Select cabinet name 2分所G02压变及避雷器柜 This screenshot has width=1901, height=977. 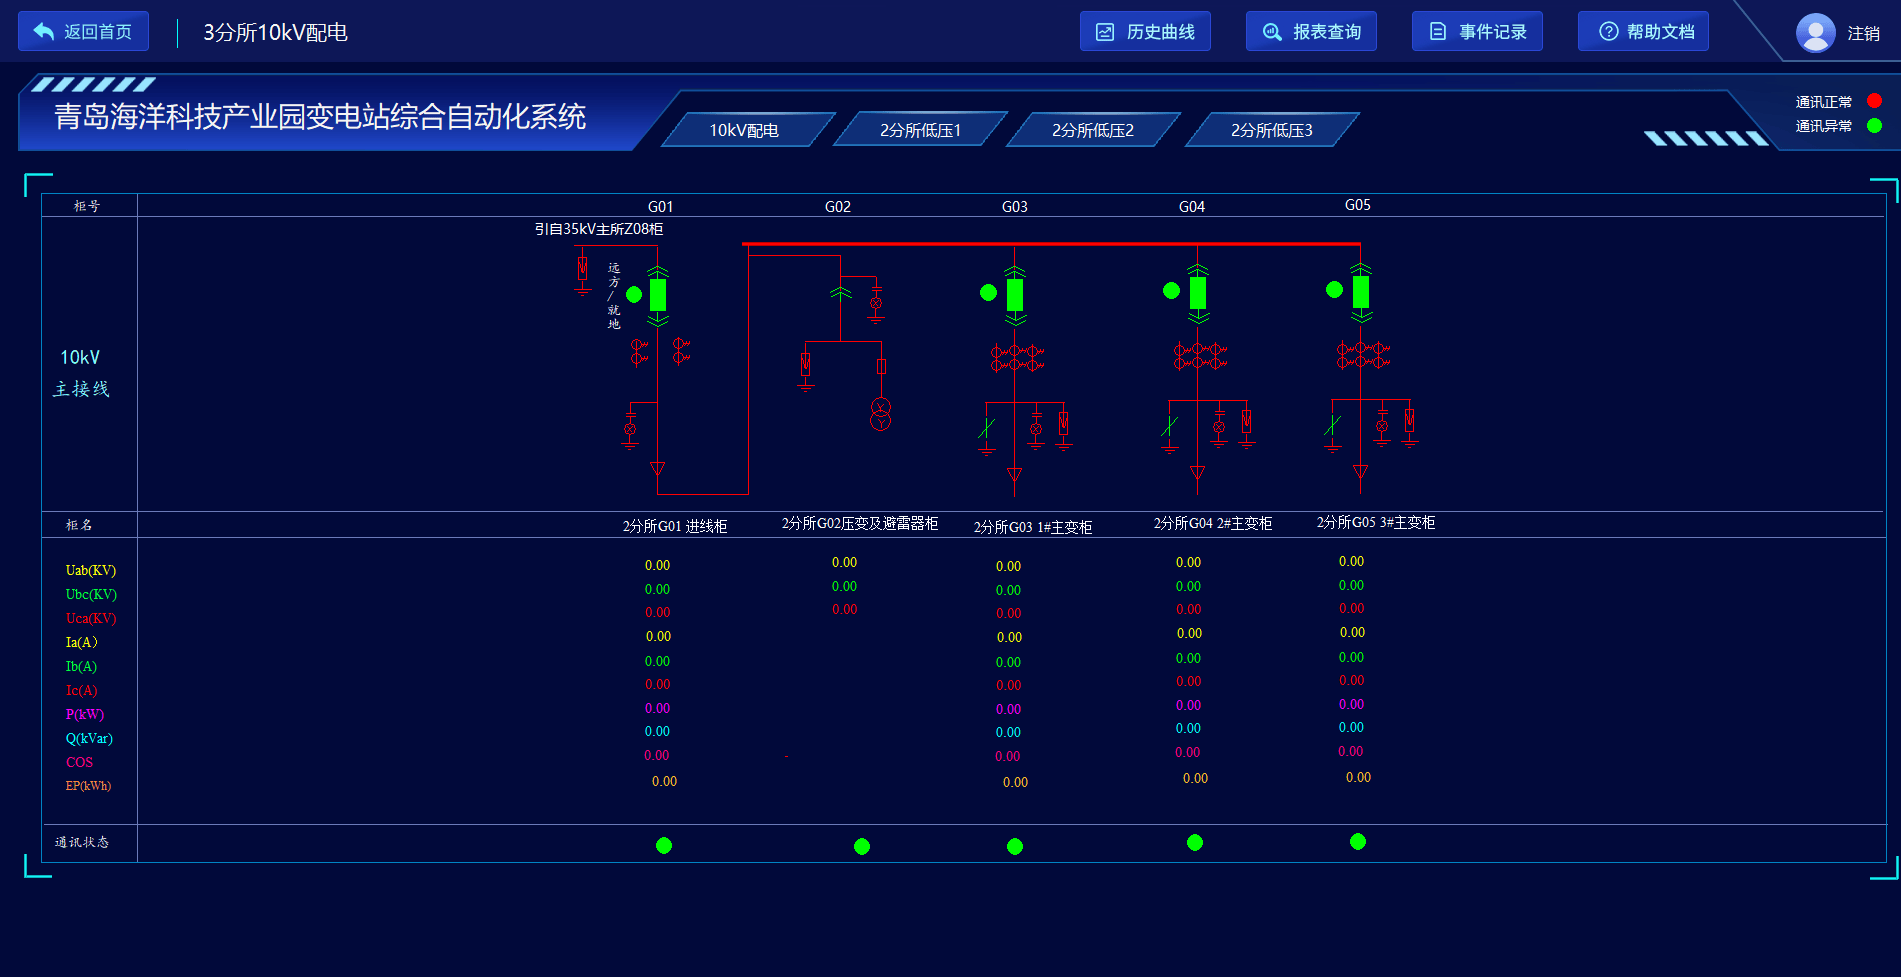point(860,523)
